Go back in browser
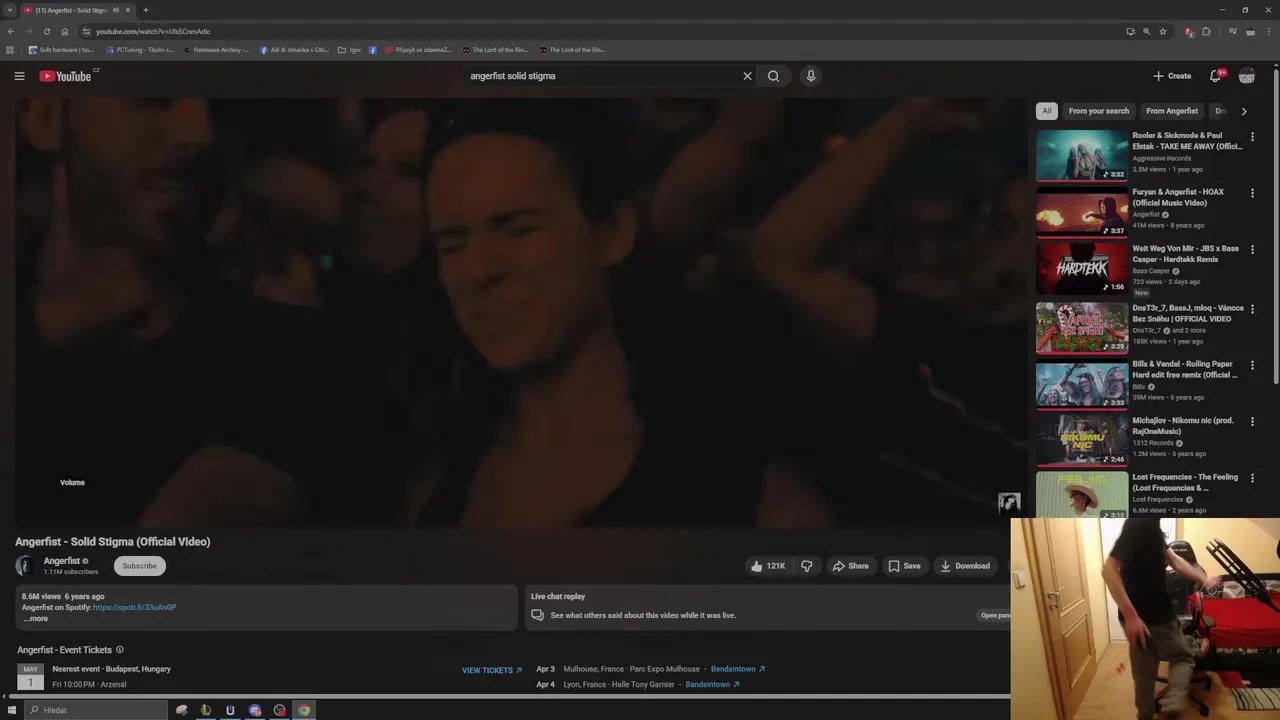Viewport: 1280px width, 720px height. click(x=10, y=31)
